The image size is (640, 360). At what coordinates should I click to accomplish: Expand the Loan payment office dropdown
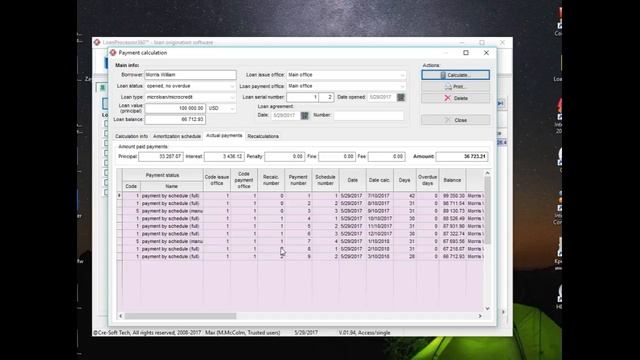pos(402,86)
